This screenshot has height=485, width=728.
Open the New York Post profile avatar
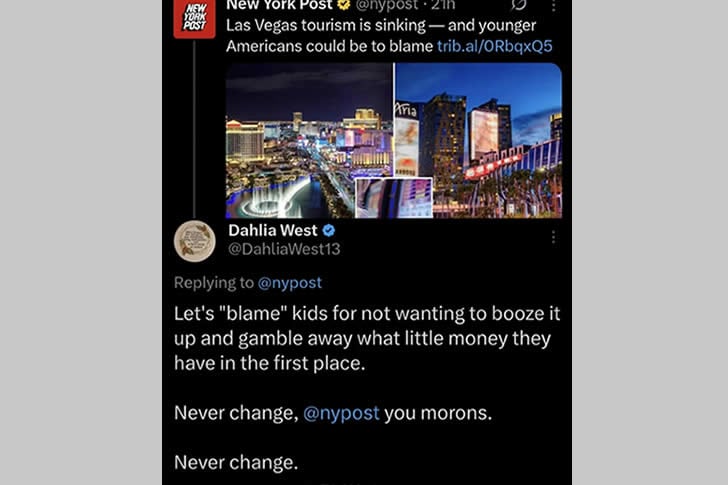point(194,19)
